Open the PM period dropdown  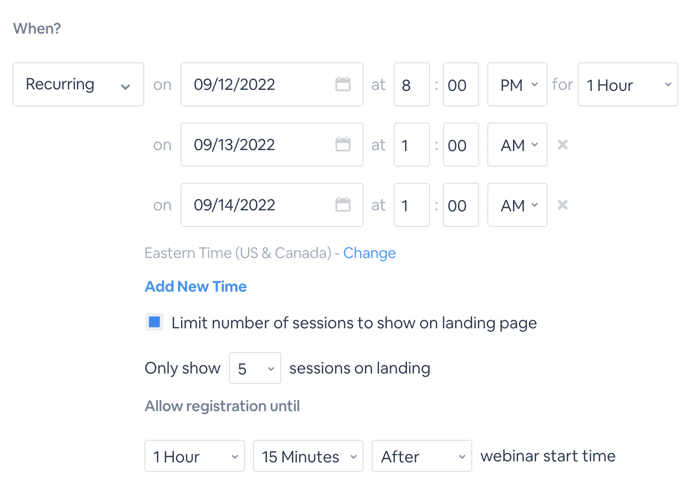[517, 84]
